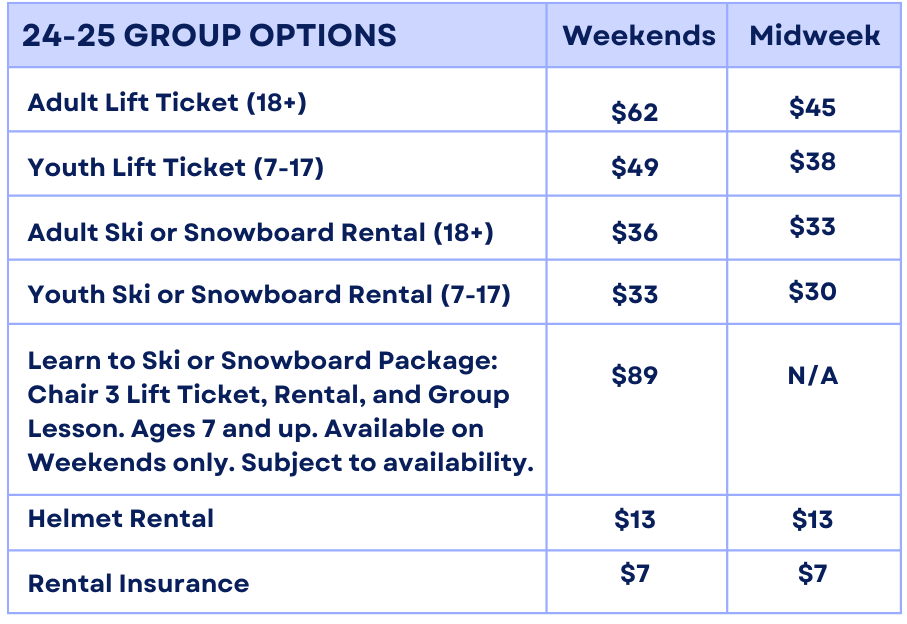The image size is (907, 624).
Task: Click the $89 Learn to Ski package price
Action: (635, 375)
